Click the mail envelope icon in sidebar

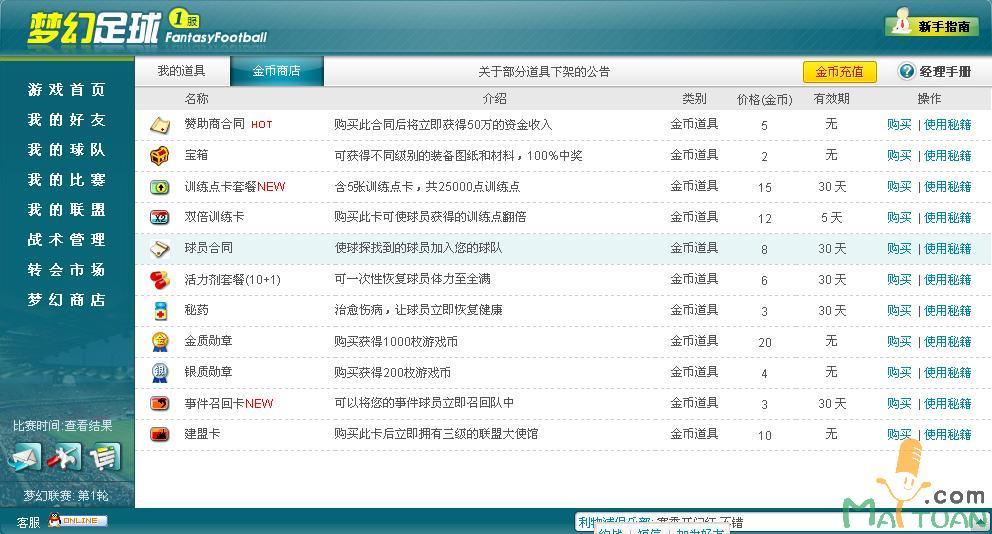(x=25, y=458)
